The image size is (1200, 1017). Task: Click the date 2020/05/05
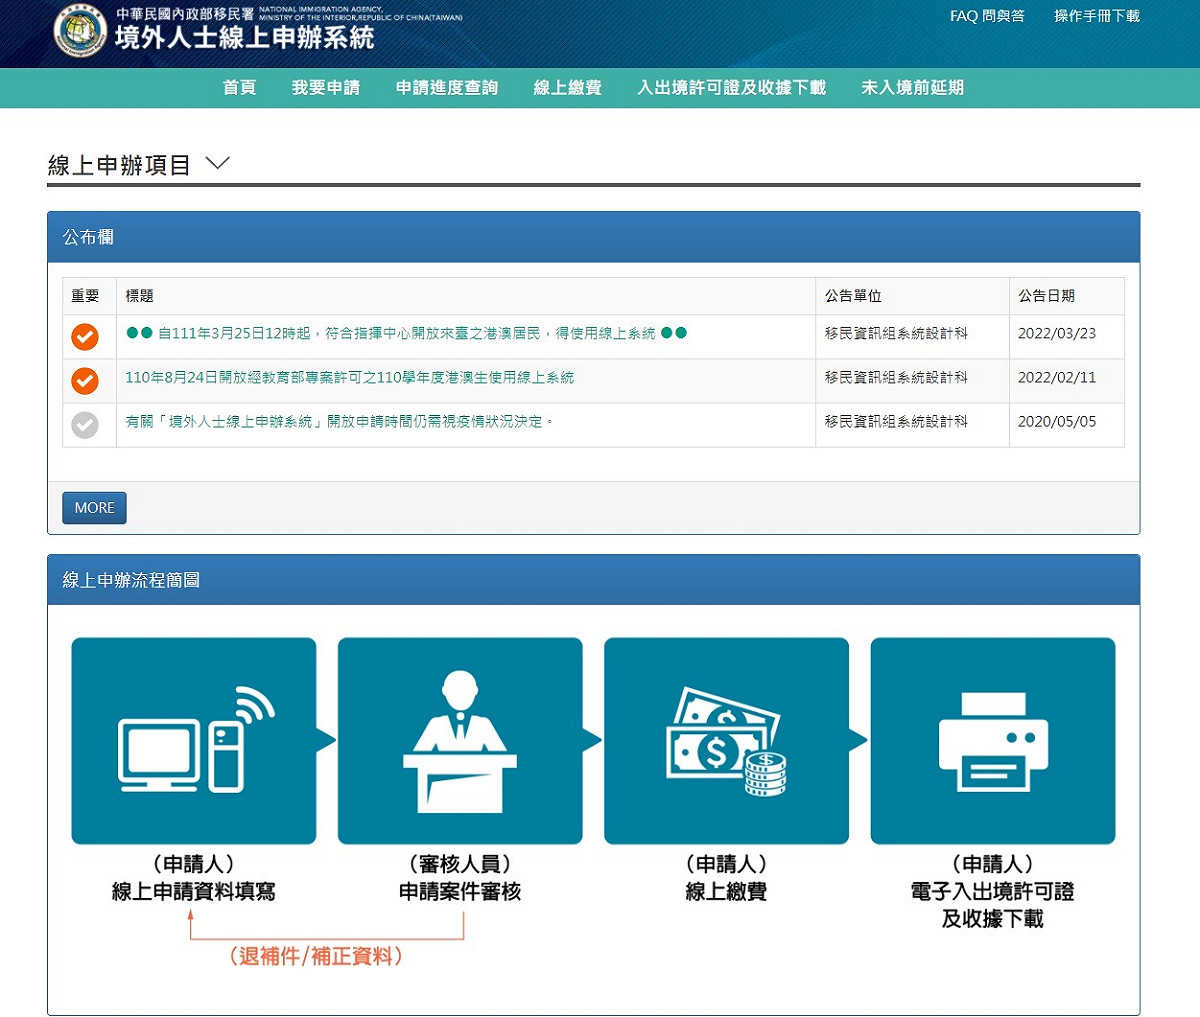coord(1057,421)
